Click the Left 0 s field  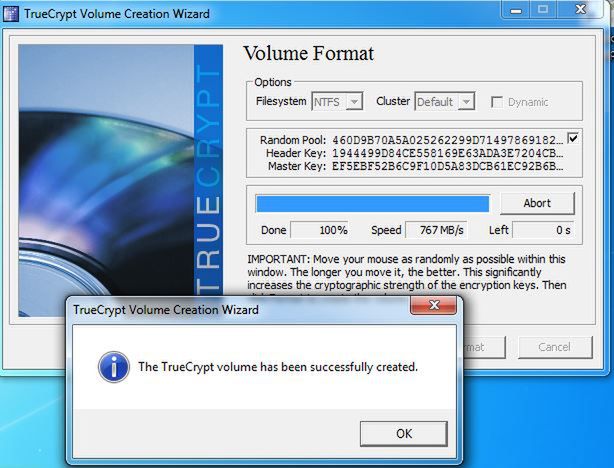coord(543,230)
